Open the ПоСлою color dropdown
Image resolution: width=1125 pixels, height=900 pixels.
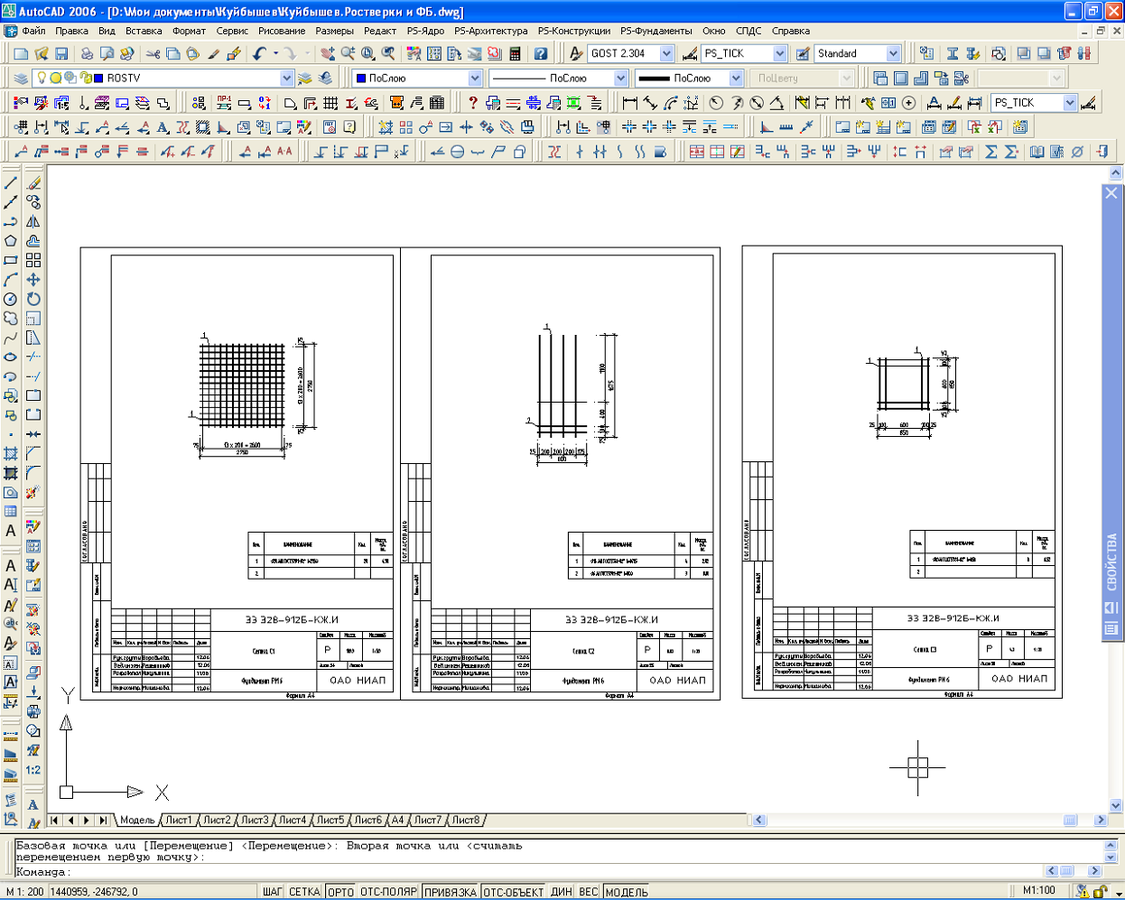pyautogui.click(x=474, y=78)
